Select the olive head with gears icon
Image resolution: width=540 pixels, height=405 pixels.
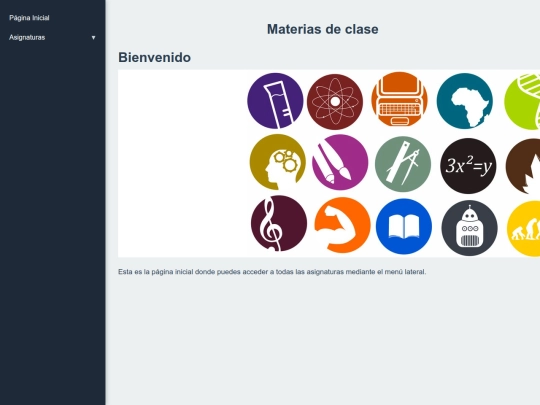tap(278, 162)
